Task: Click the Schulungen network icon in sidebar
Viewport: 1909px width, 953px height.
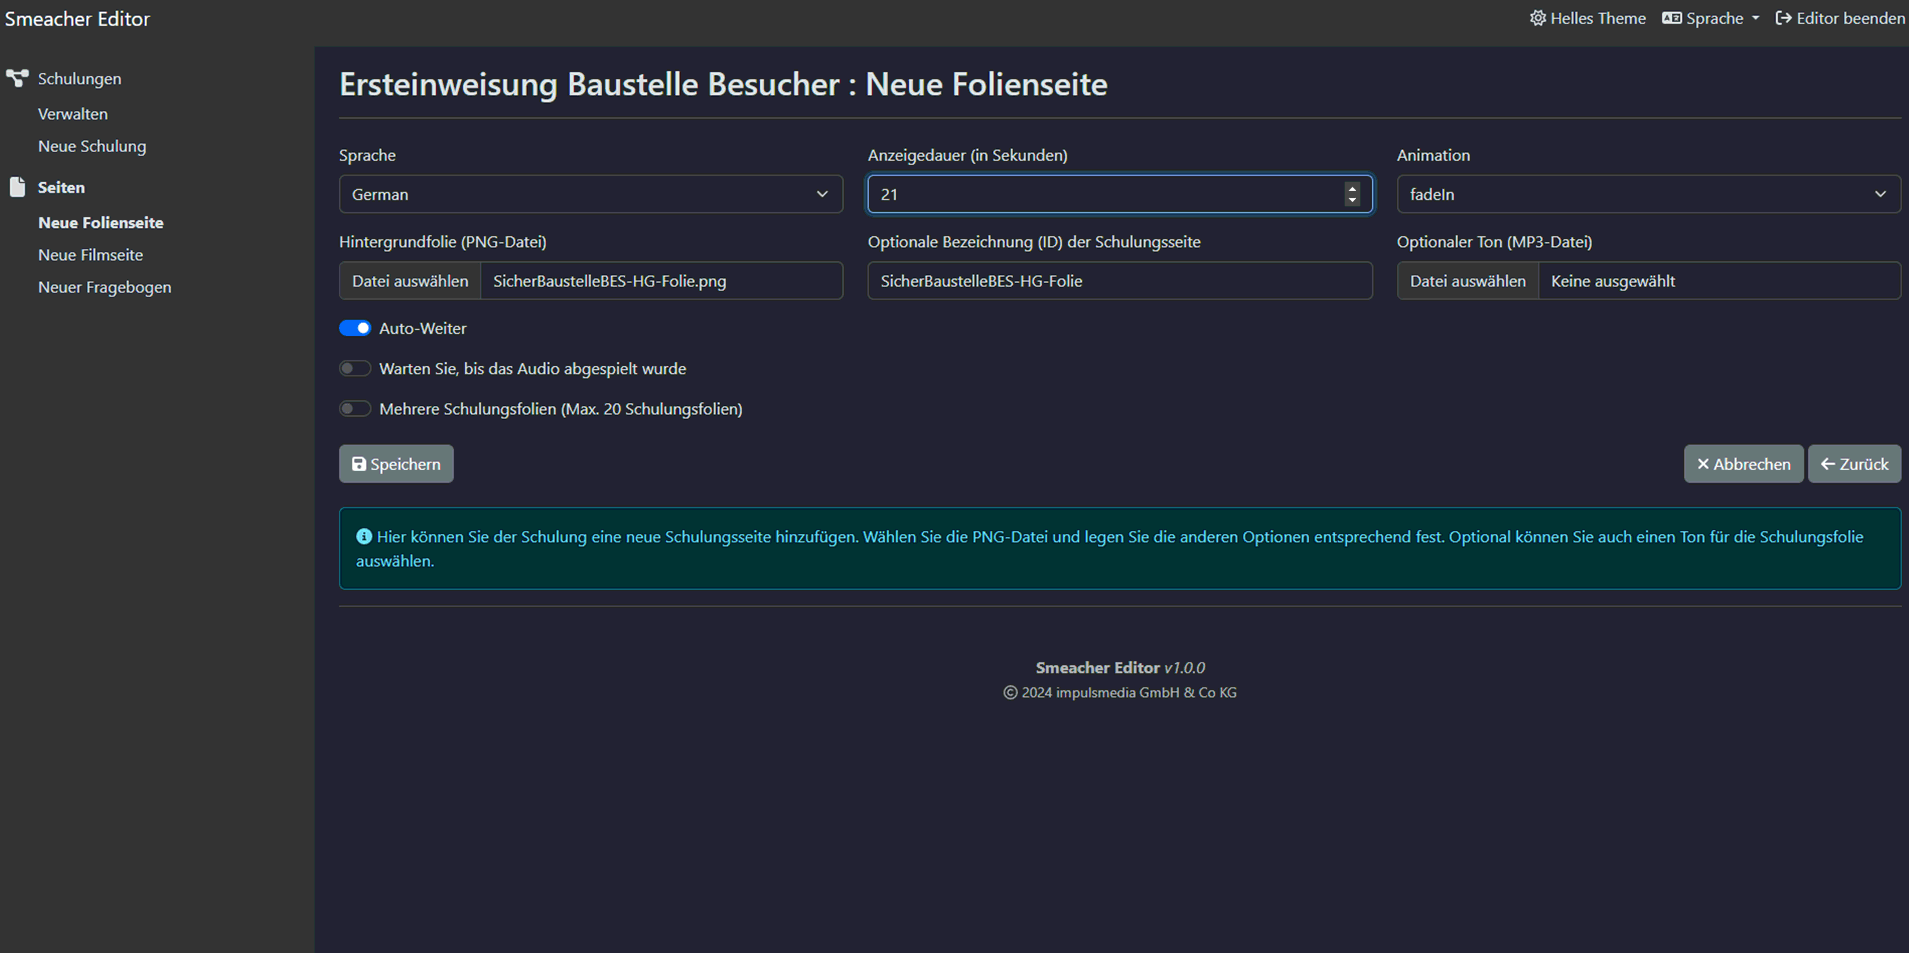Action: click(17, 78)
